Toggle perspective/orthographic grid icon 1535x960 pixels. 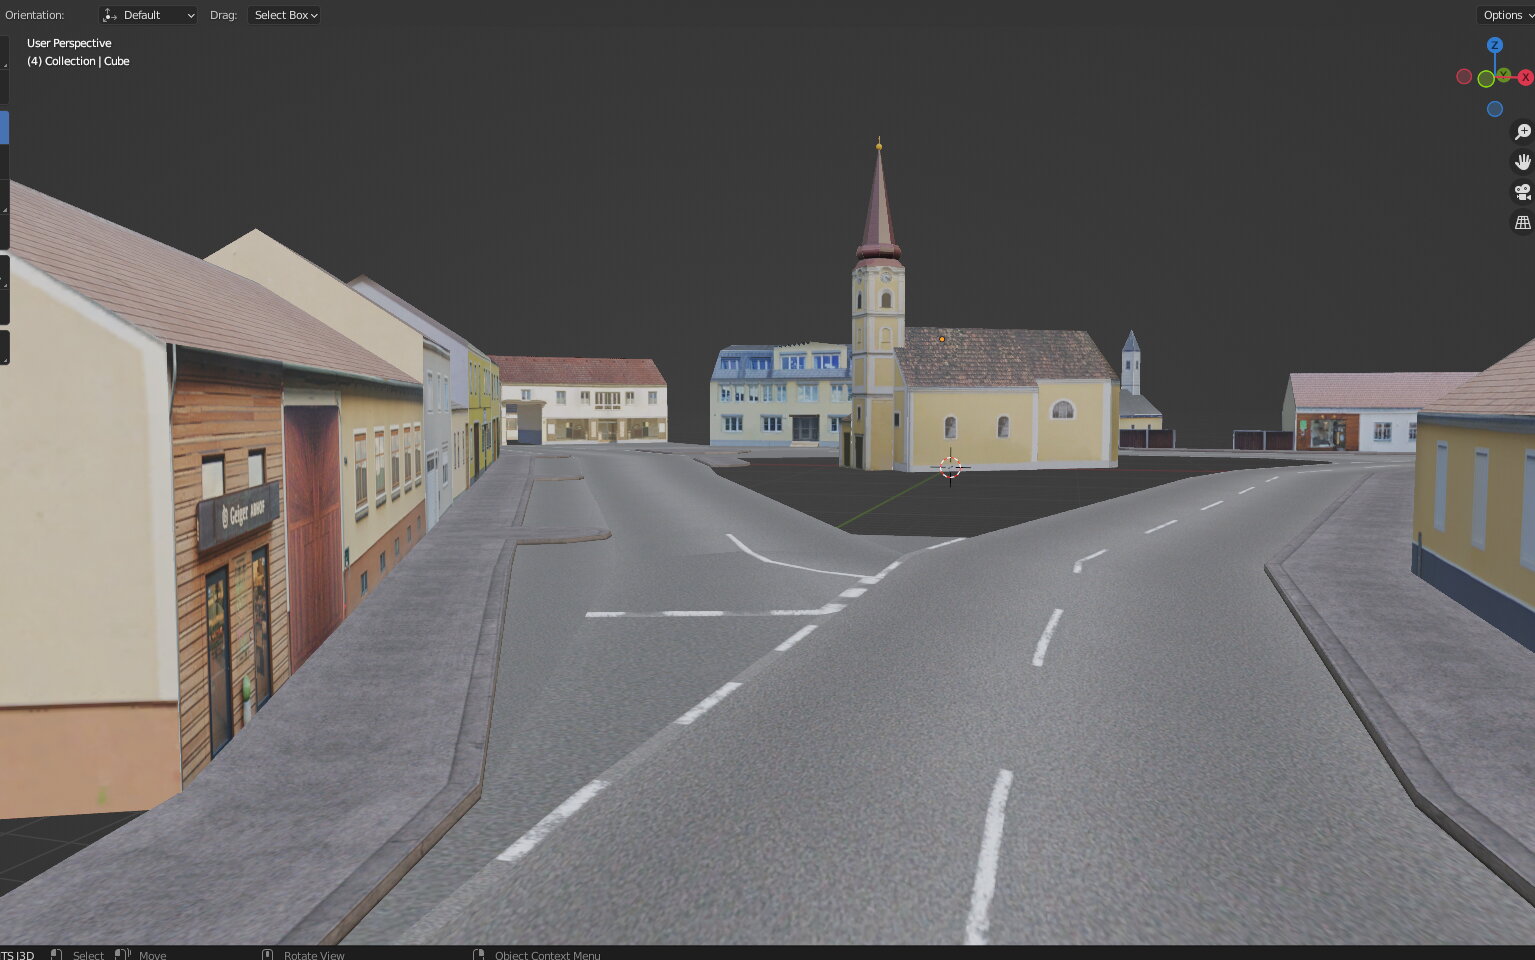tap(1522, 223)
